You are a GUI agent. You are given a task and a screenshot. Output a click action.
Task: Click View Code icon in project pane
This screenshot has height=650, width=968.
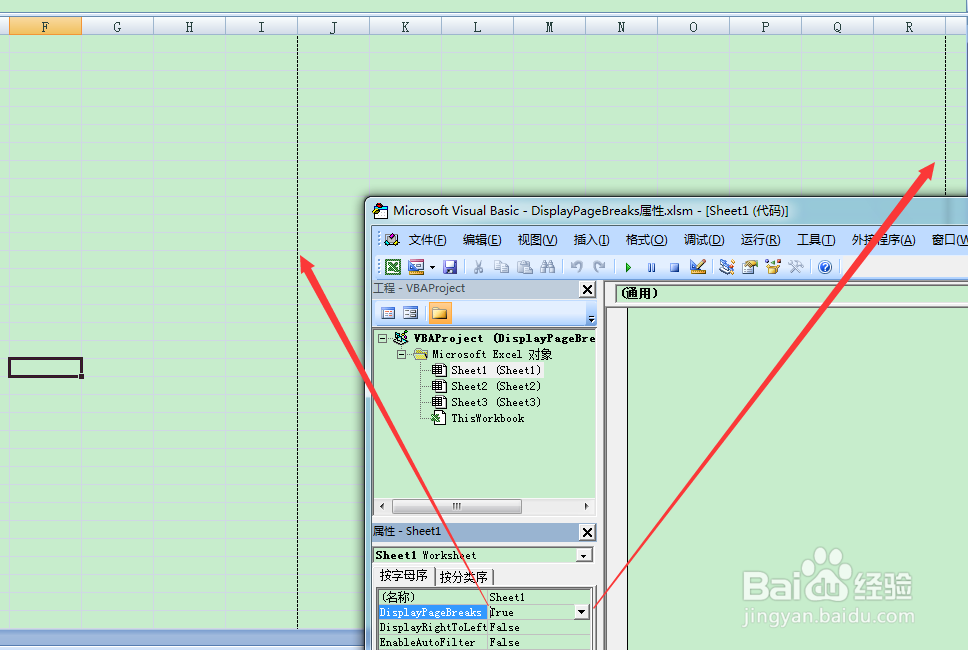point(388,313)
